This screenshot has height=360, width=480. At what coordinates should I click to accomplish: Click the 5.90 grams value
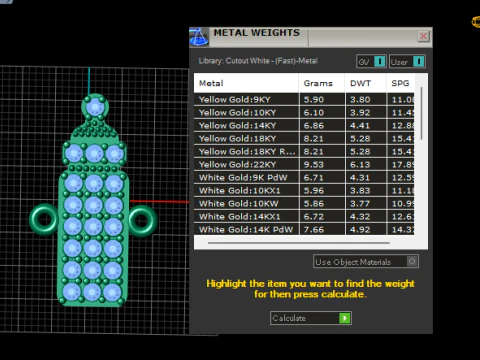[314, 100]
